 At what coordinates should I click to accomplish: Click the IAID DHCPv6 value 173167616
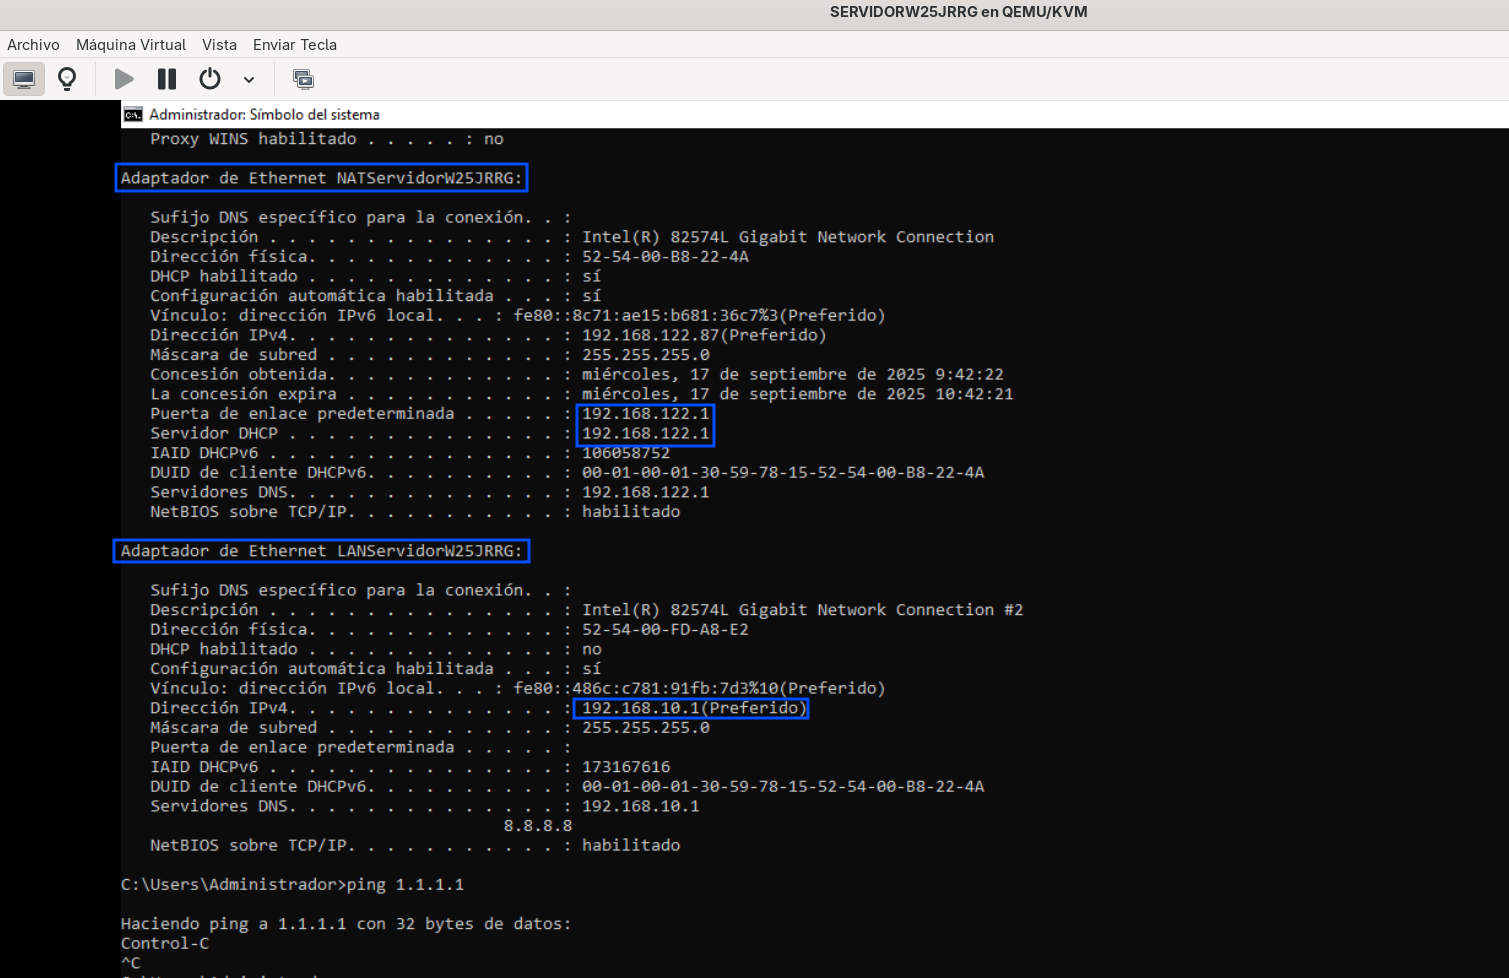pos(626,767)
